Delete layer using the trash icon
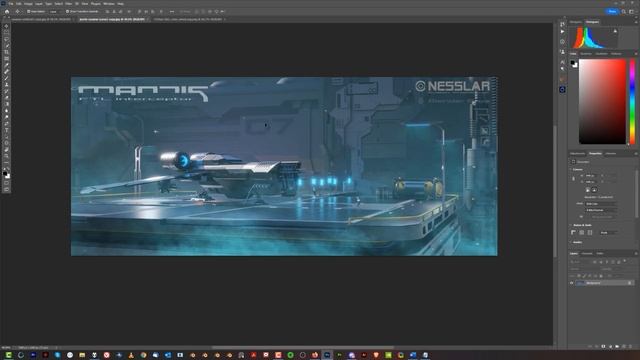Viewport: 640px width, 360px height. click(631, 347)
